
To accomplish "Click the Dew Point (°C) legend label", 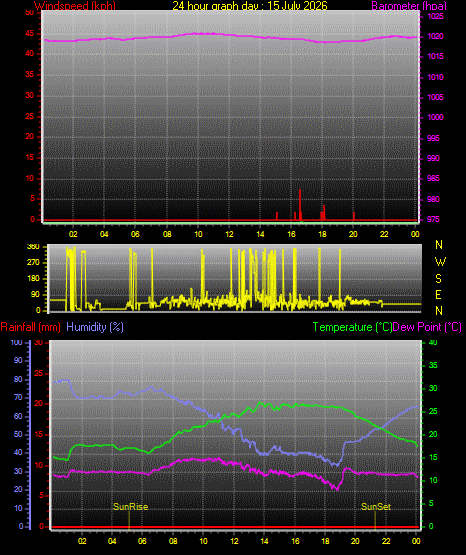I will pyautogui.click(x=427, y=327).
